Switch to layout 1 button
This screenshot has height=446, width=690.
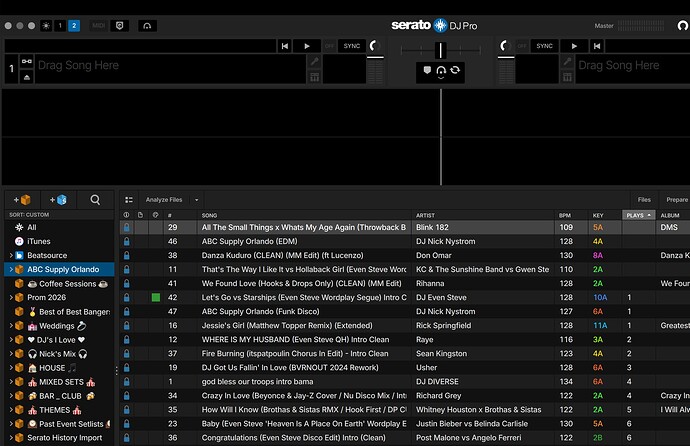tap(60, 26)
